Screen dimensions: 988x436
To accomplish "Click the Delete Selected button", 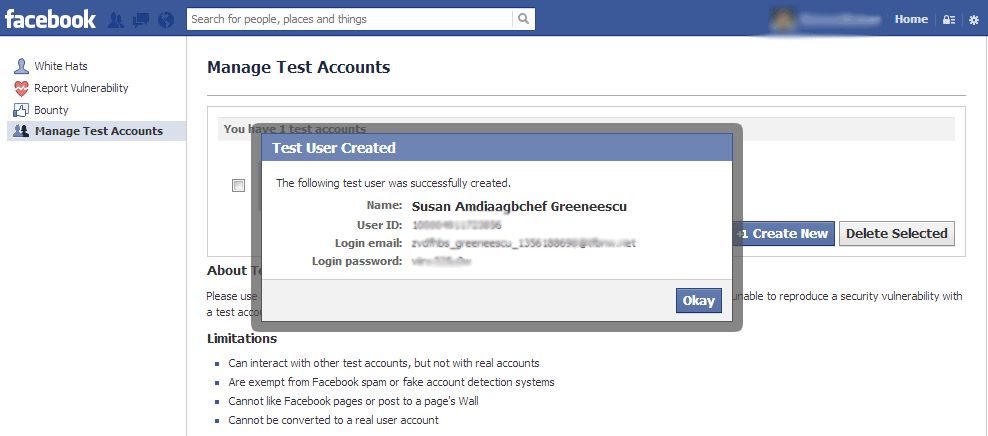I will pyautogui.click(x=896, y=233).
